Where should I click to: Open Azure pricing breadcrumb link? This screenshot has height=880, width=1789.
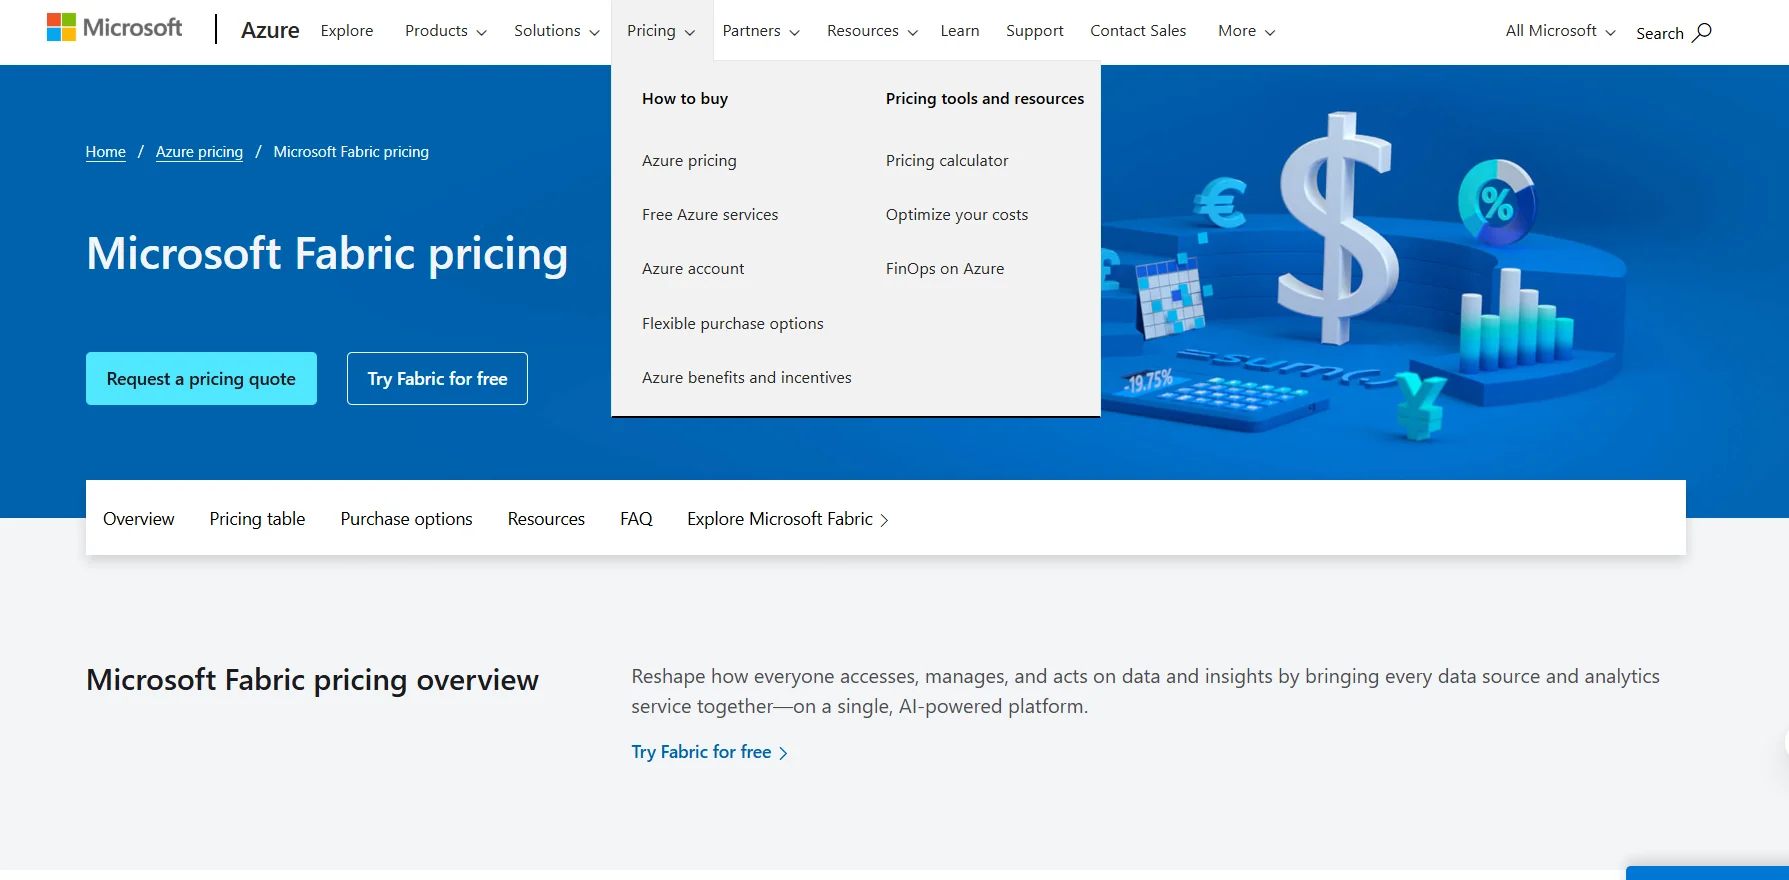pyautogui.click(x=199, y=152)
